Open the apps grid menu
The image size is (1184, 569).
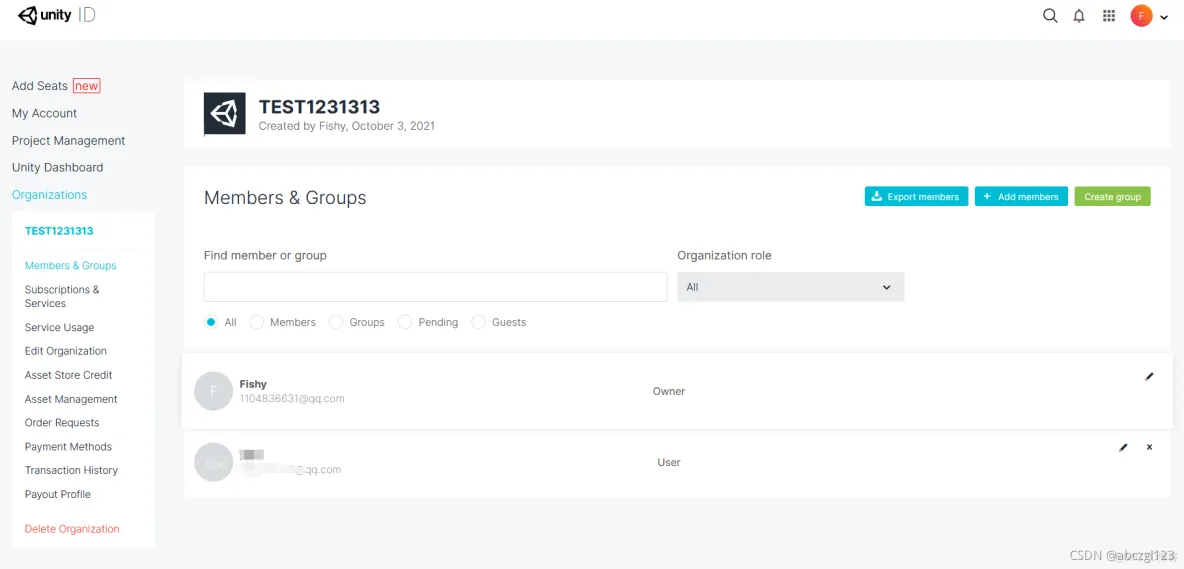1109,16
